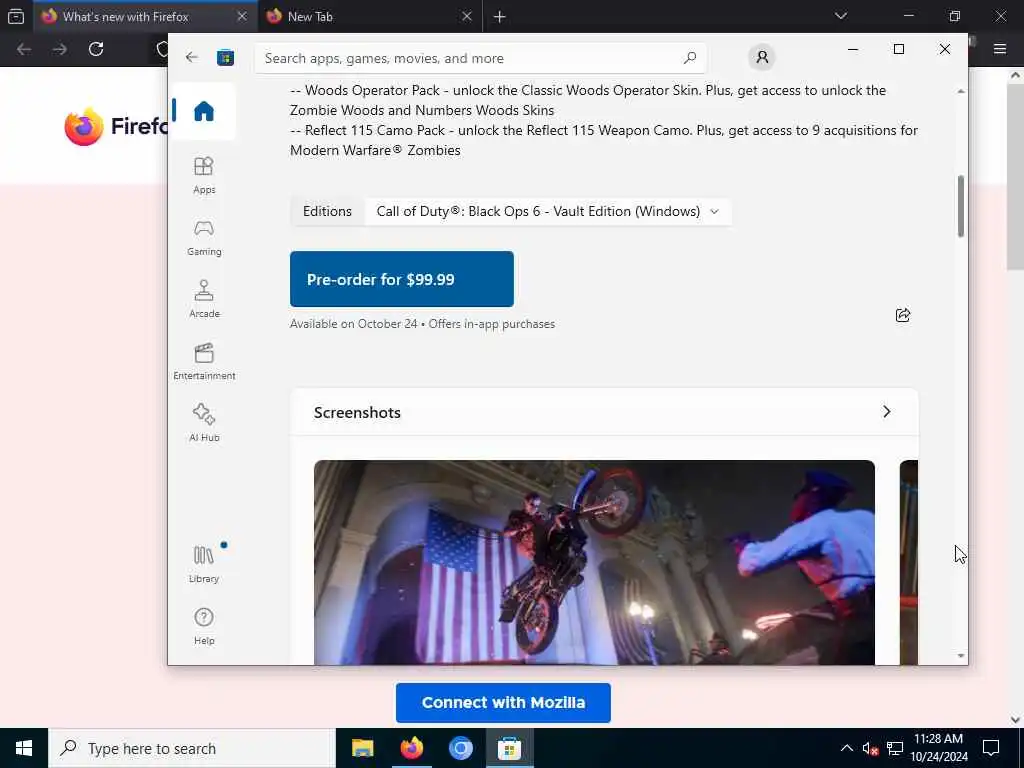Open Library in Store sidebar
Viewport: 1024px width, 768px height.
(x=204, y=564)
